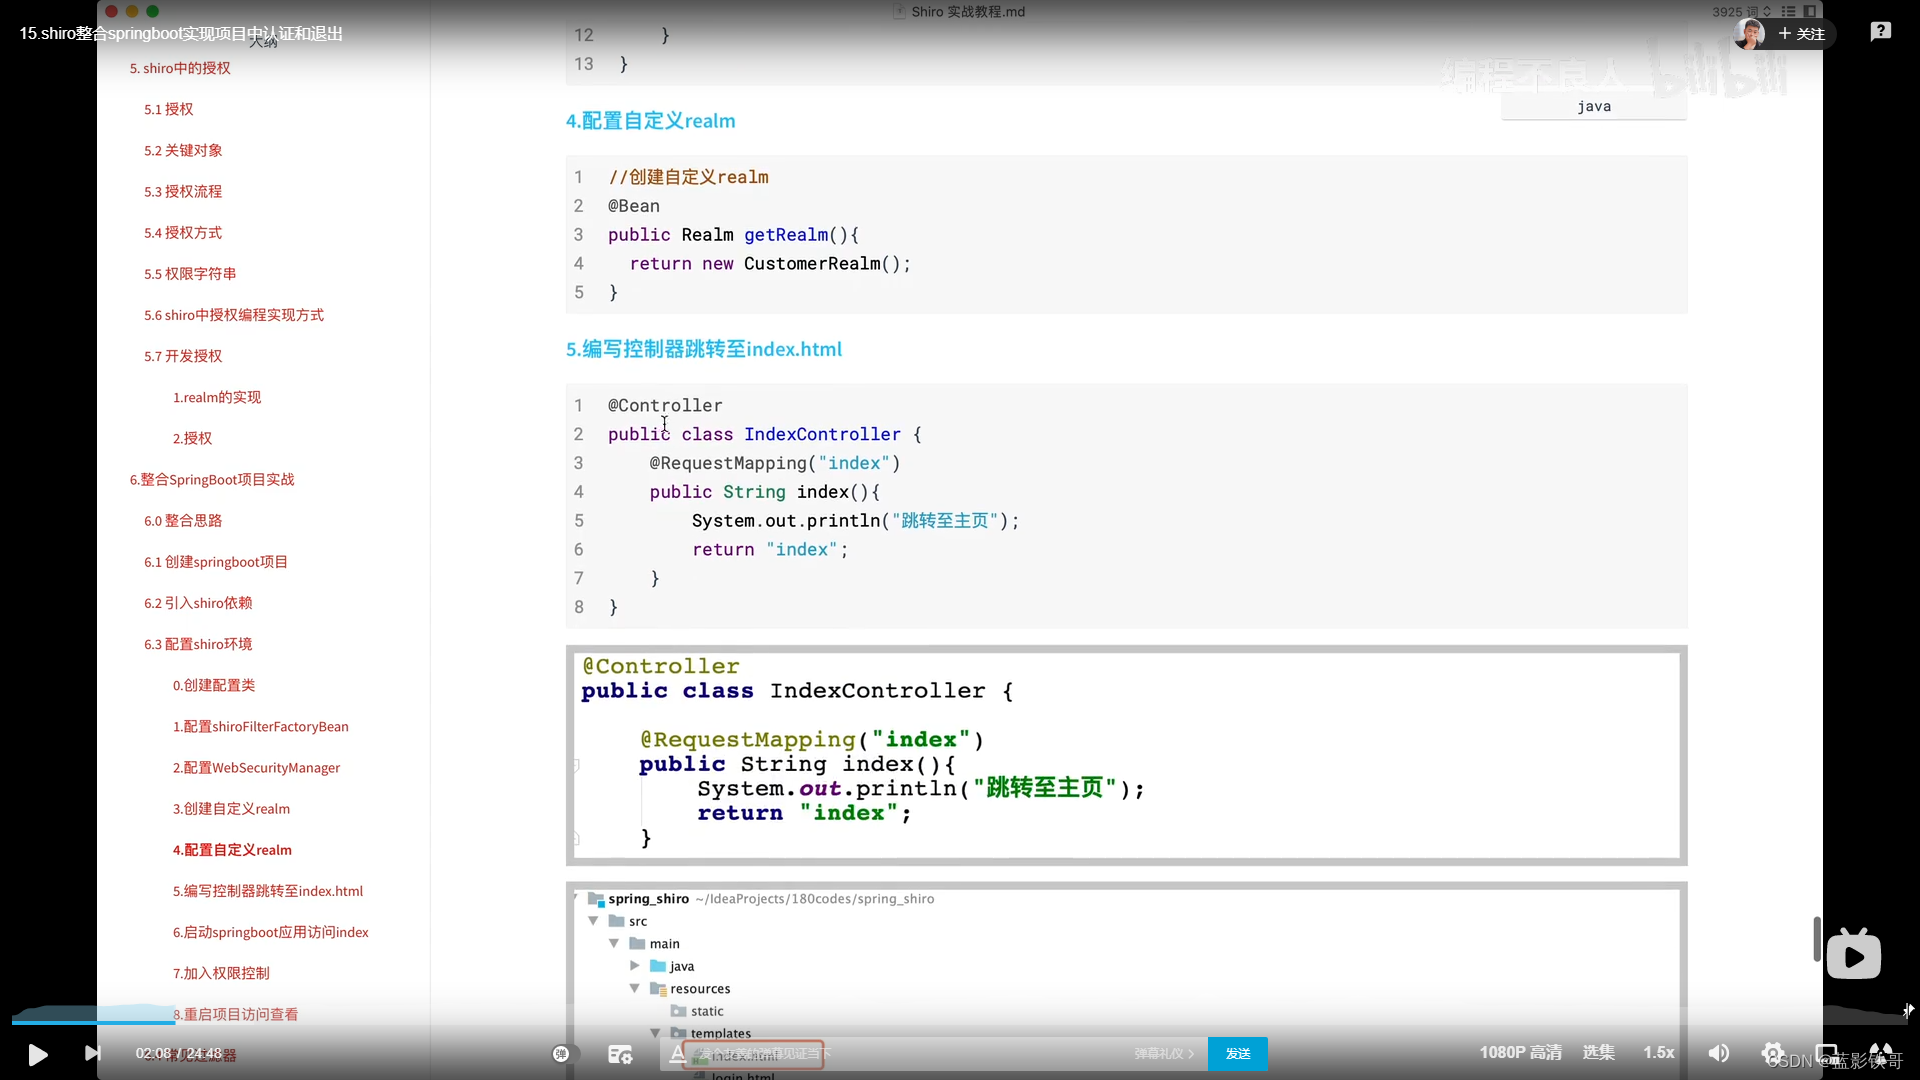Open the 1080P 高清 quality menu
Image resolution: width=1920 pixels, height=1080 pixels.
point(1520,1052)
